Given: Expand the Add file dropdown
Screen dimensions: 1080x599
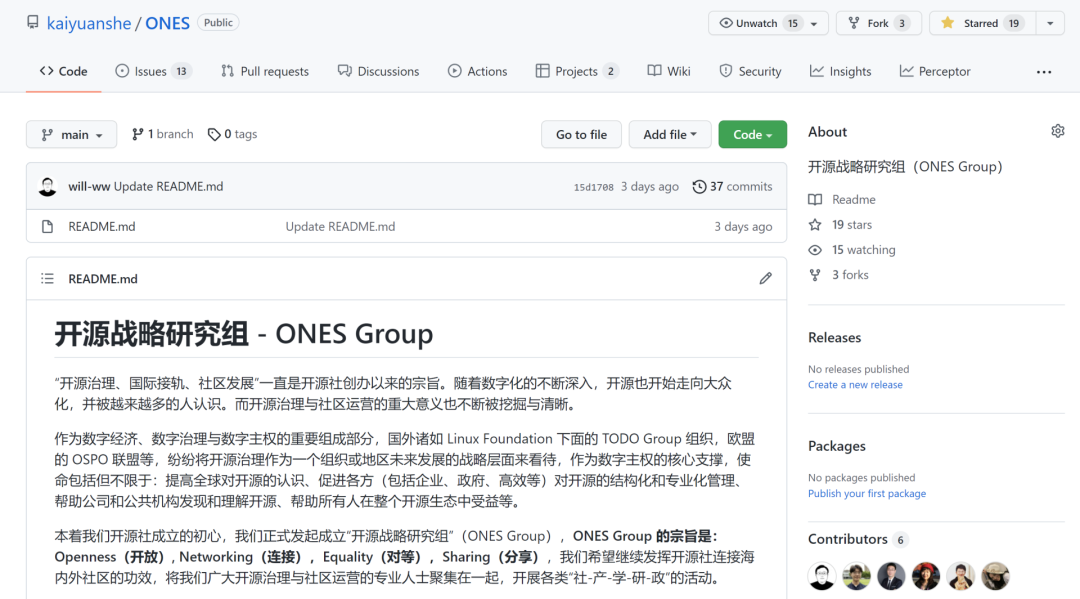Looking at the screenshot, I should [669, 134].
